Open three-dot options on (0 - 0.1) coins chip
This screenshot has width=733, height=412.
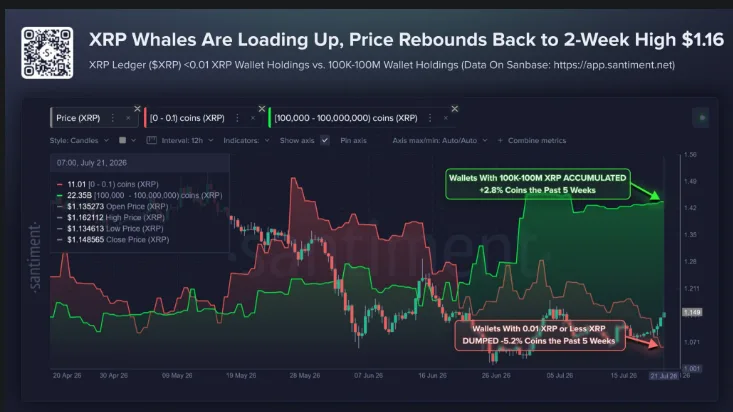[237, 118]
